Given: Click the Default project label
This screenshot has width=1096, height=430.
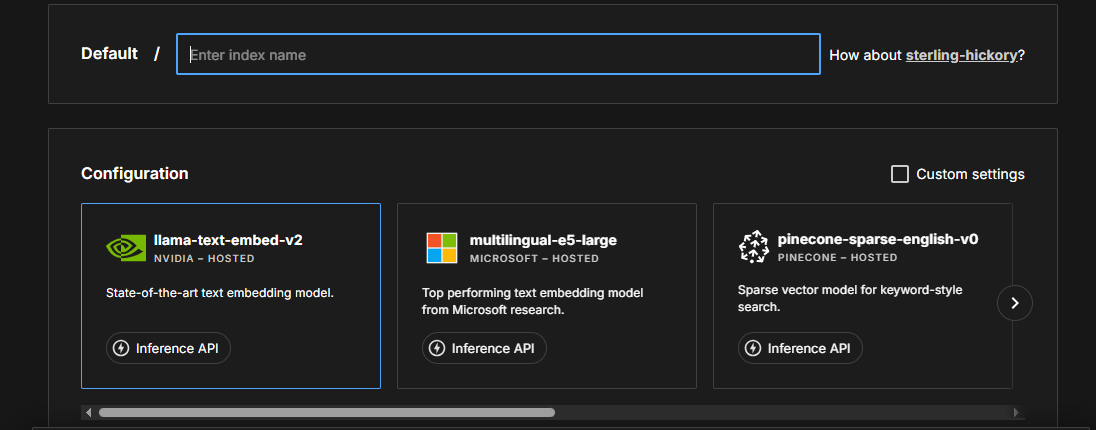Looking at the screenshot, I should tap(109, 54).
